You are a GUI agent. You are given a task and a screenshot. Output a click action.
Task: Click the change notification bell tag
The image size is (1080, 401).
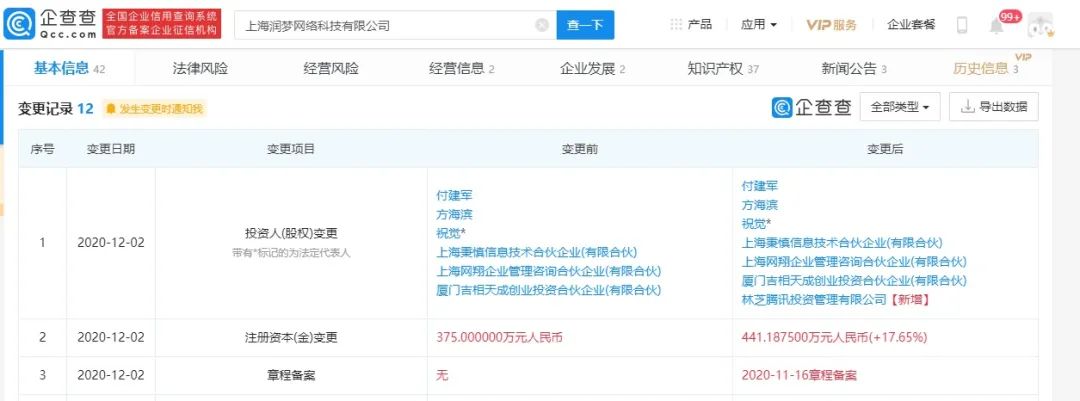111,109
